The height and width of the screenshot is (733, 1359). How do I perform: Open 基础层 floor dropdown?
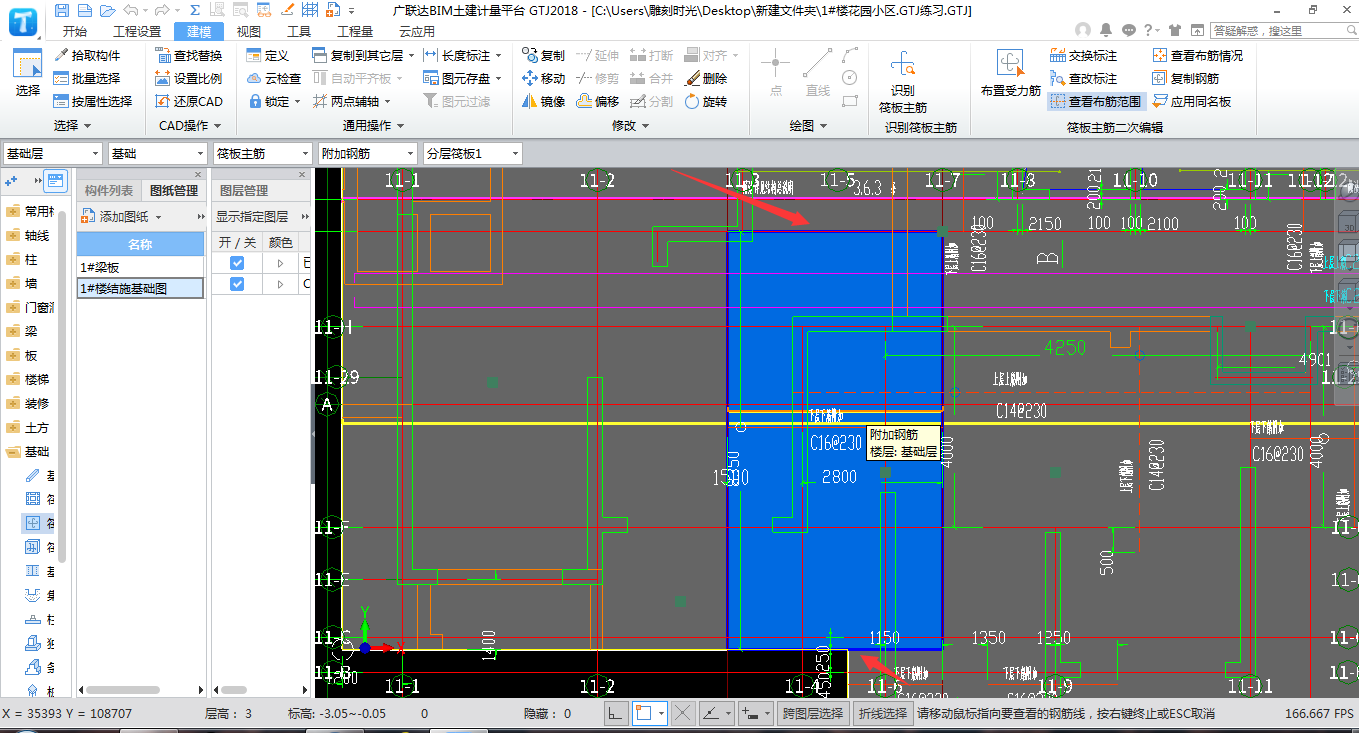point(52,153)
